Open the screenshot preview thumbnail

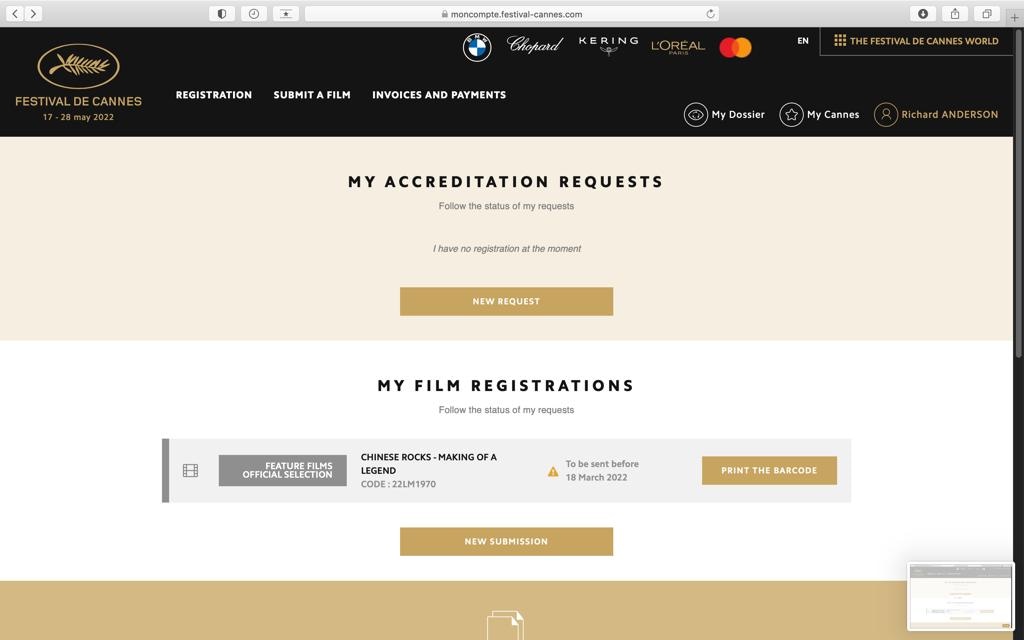coord(961,596)
